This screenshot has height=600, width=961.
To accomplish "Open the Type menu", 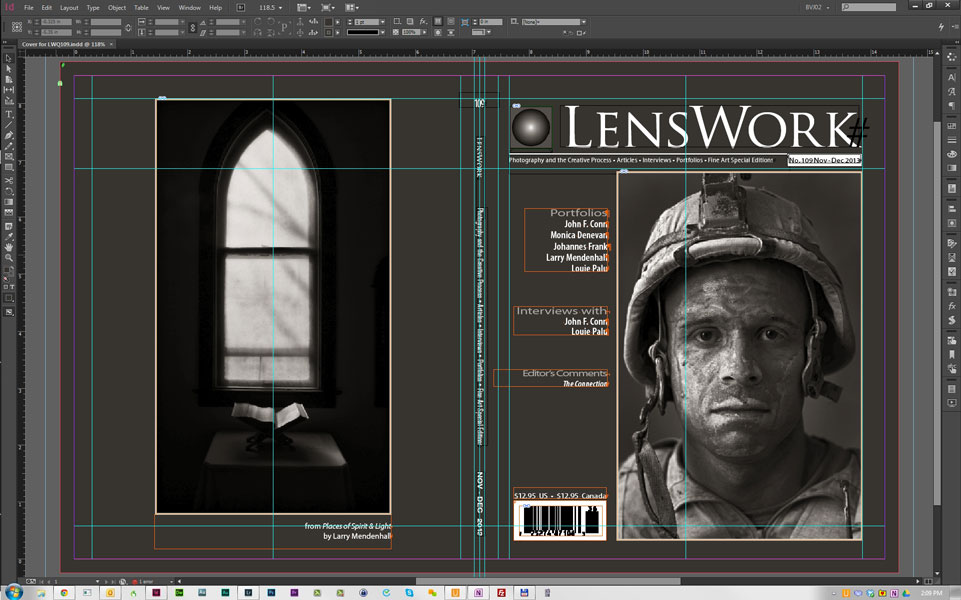I will 93,7.
